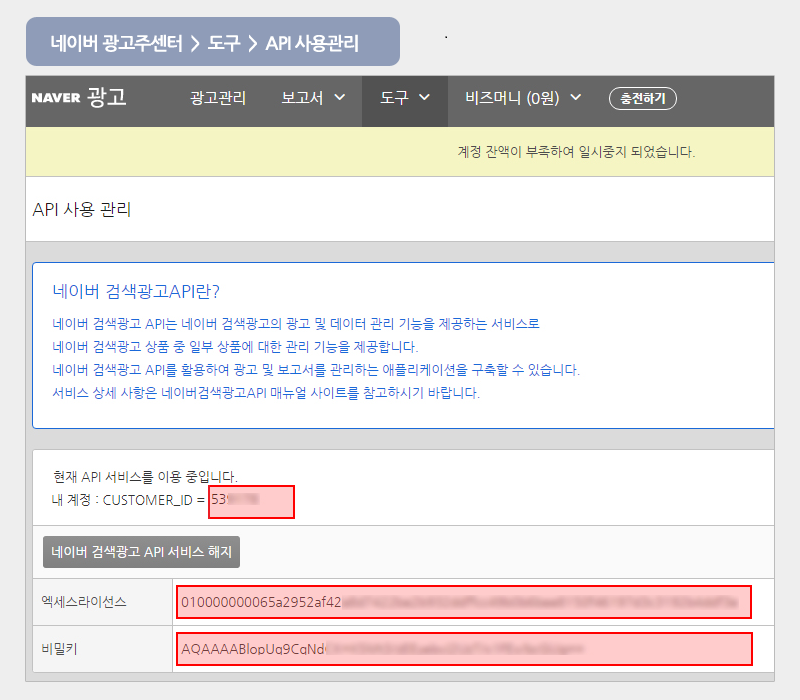The width and height of the screenshot is (800, 700).
Task: Click the line ending 제공하는 서비스로
Action: [296, 324]
